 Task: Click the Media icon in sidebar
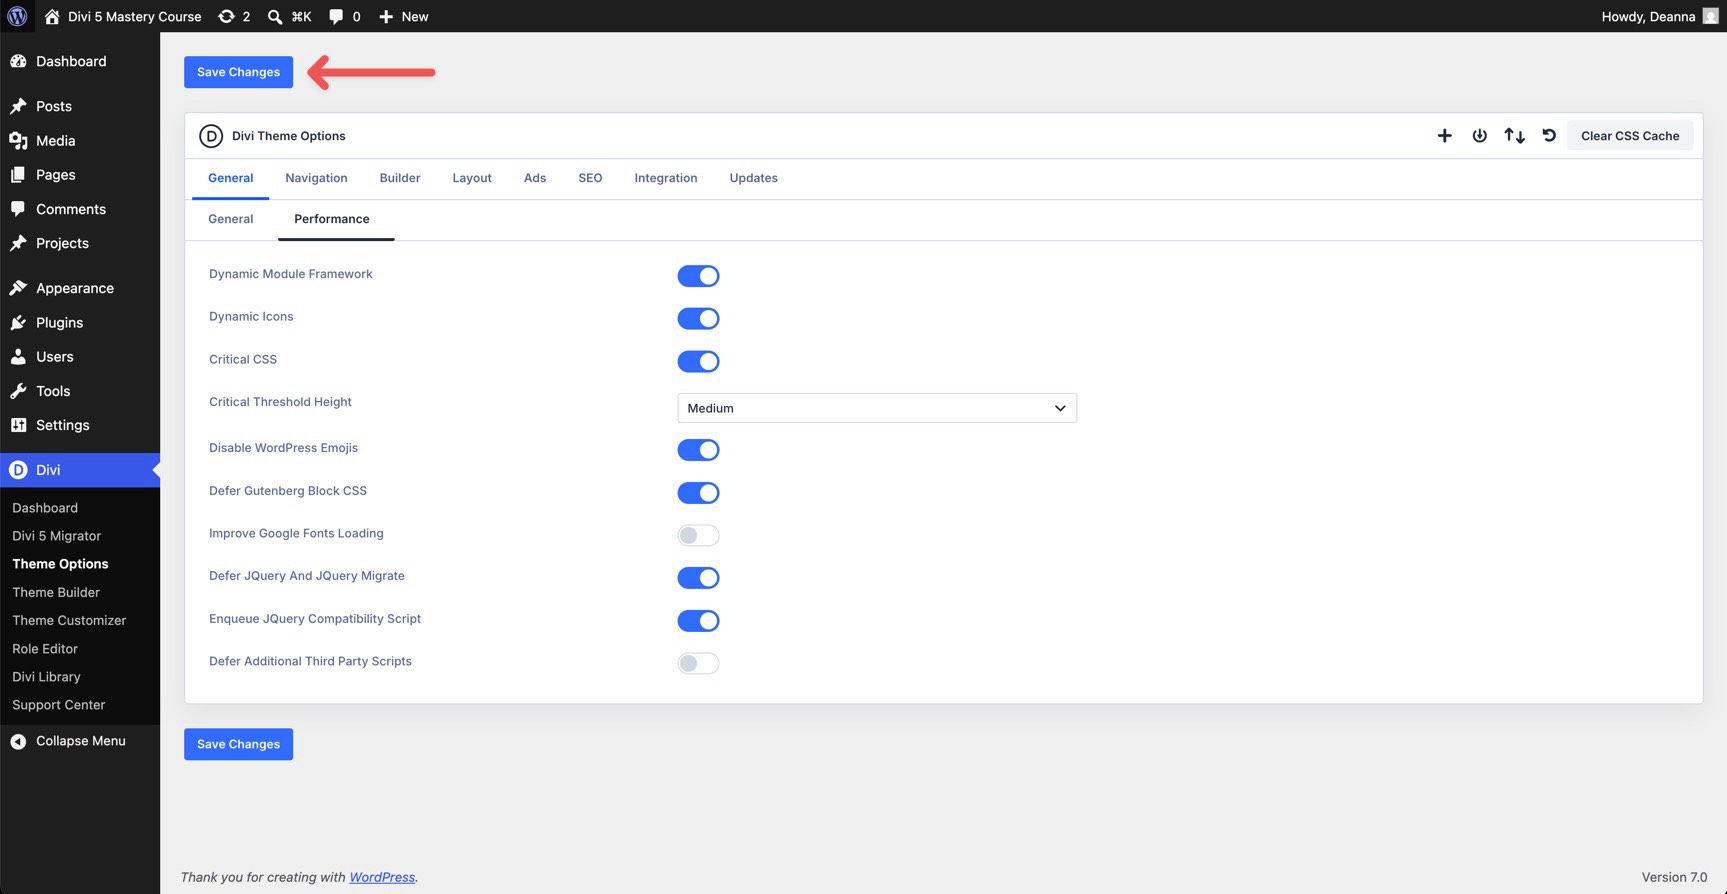18,141
